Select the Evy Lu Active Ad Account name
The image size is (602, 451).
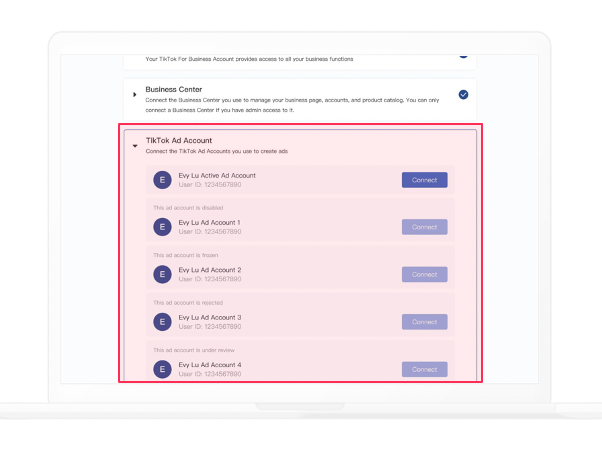217,175
